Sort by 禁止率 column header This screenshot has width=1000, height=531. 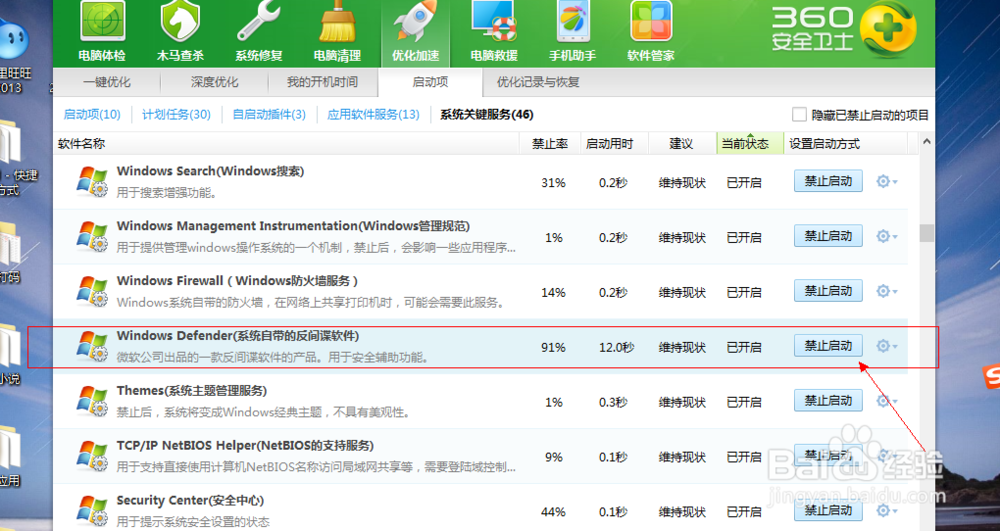[550, 144]
